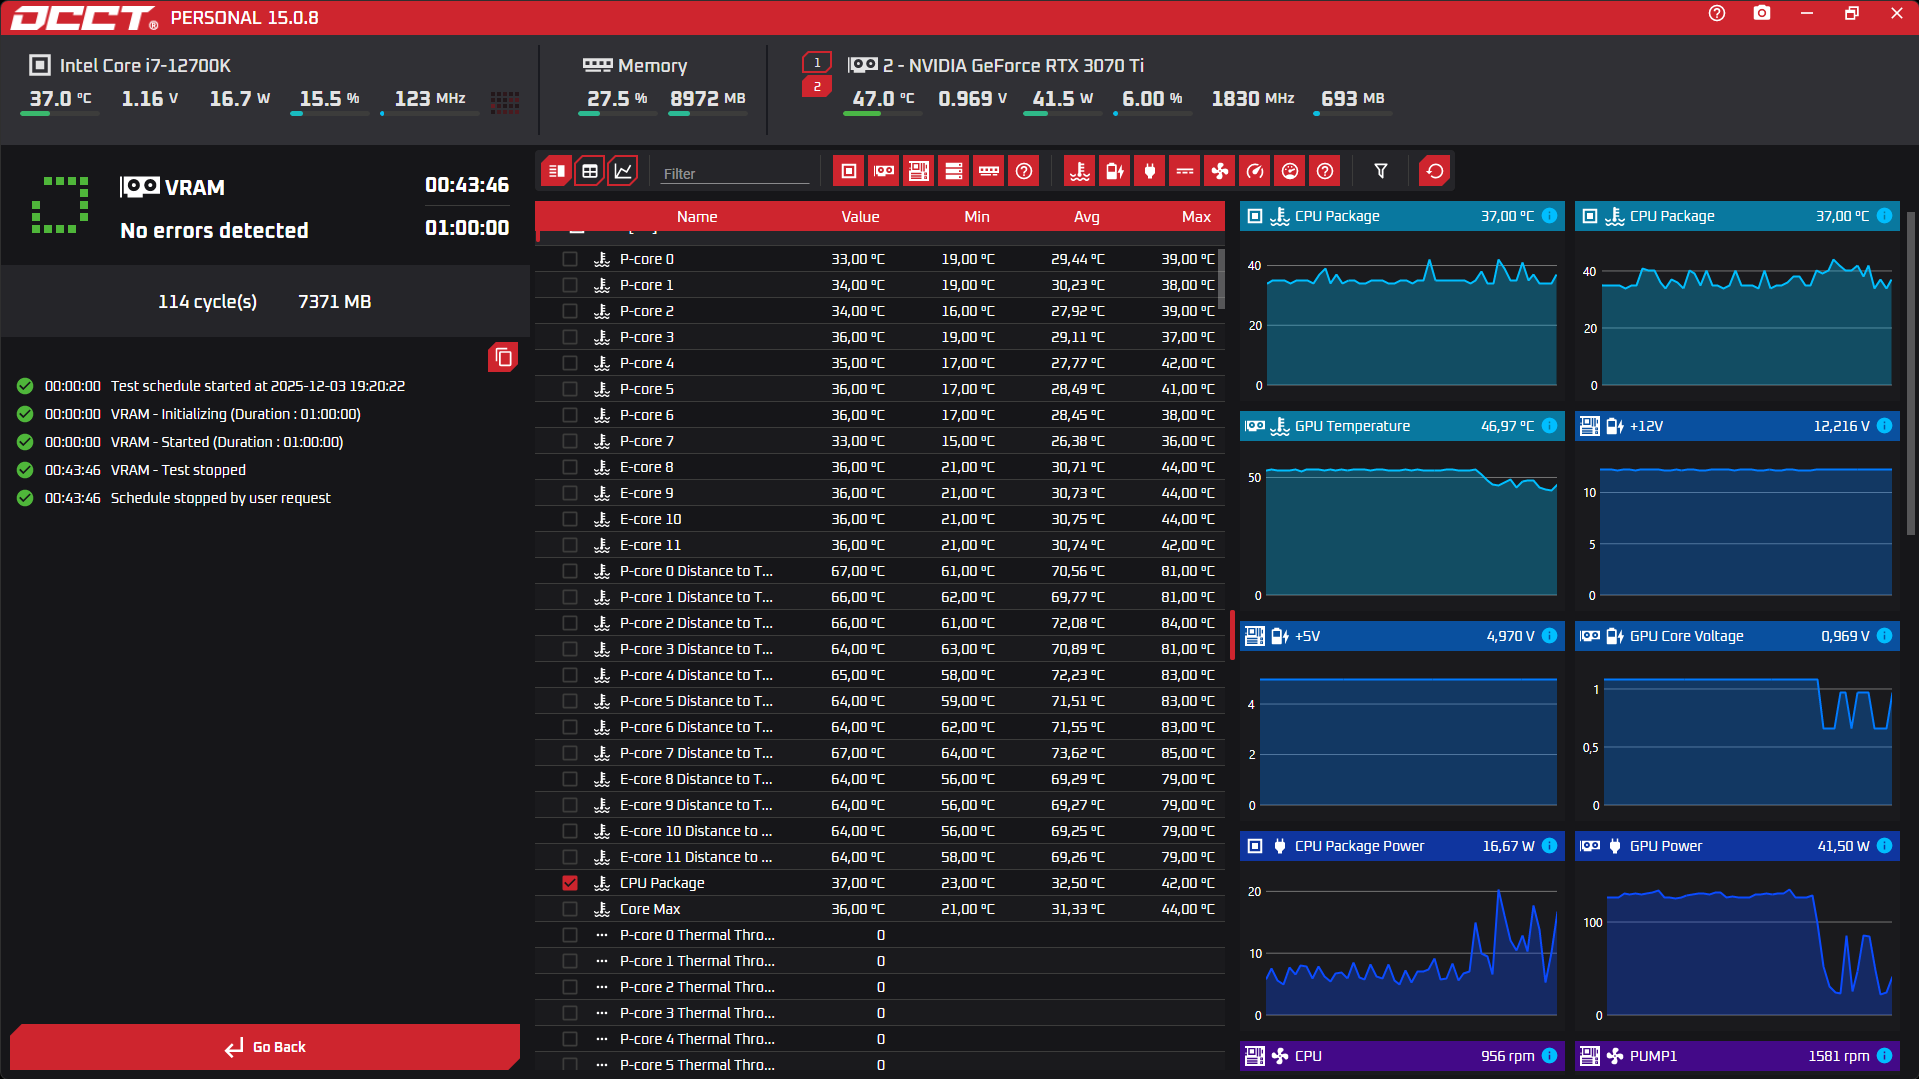Toggle temperature sensor type filter
Viewport: 1919px width, 1079px height.
(1080, 171)
